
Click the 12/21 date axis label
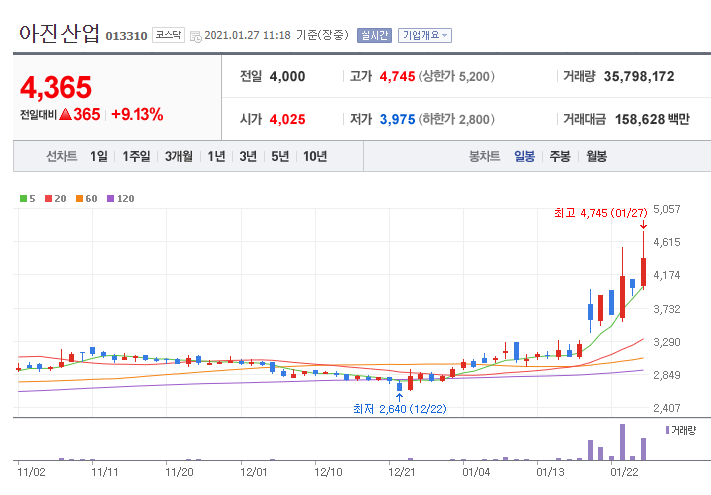402,472
